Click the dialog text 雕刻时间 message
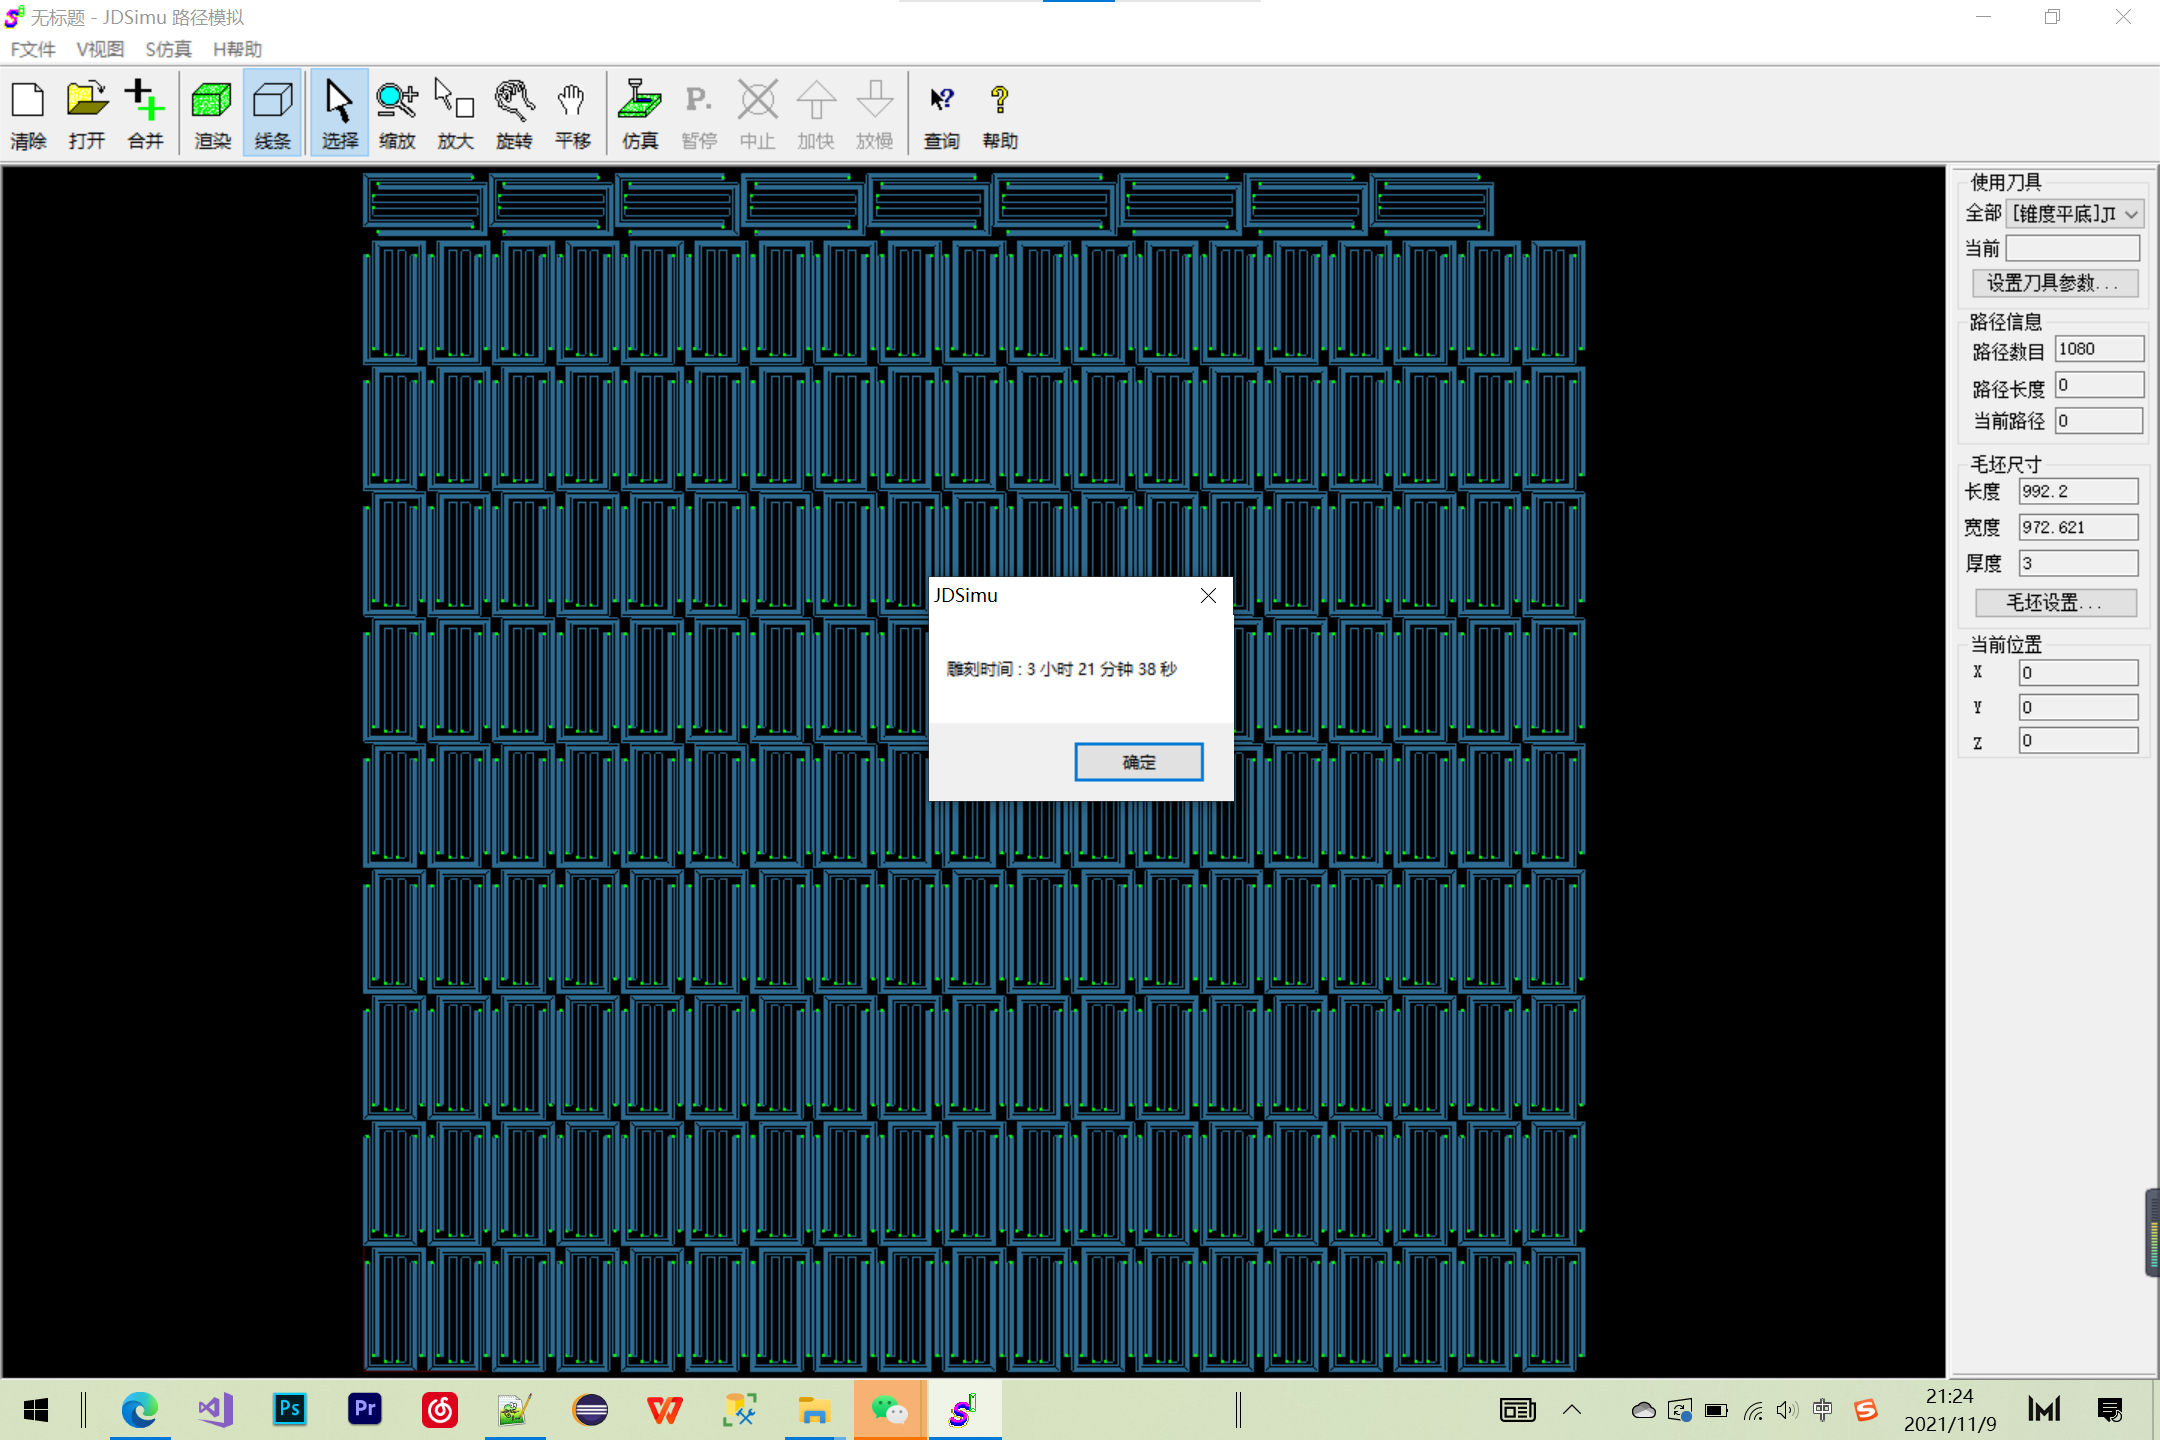The image size is (2160, 1440). pyautogui.click(x=1062, y=669)
